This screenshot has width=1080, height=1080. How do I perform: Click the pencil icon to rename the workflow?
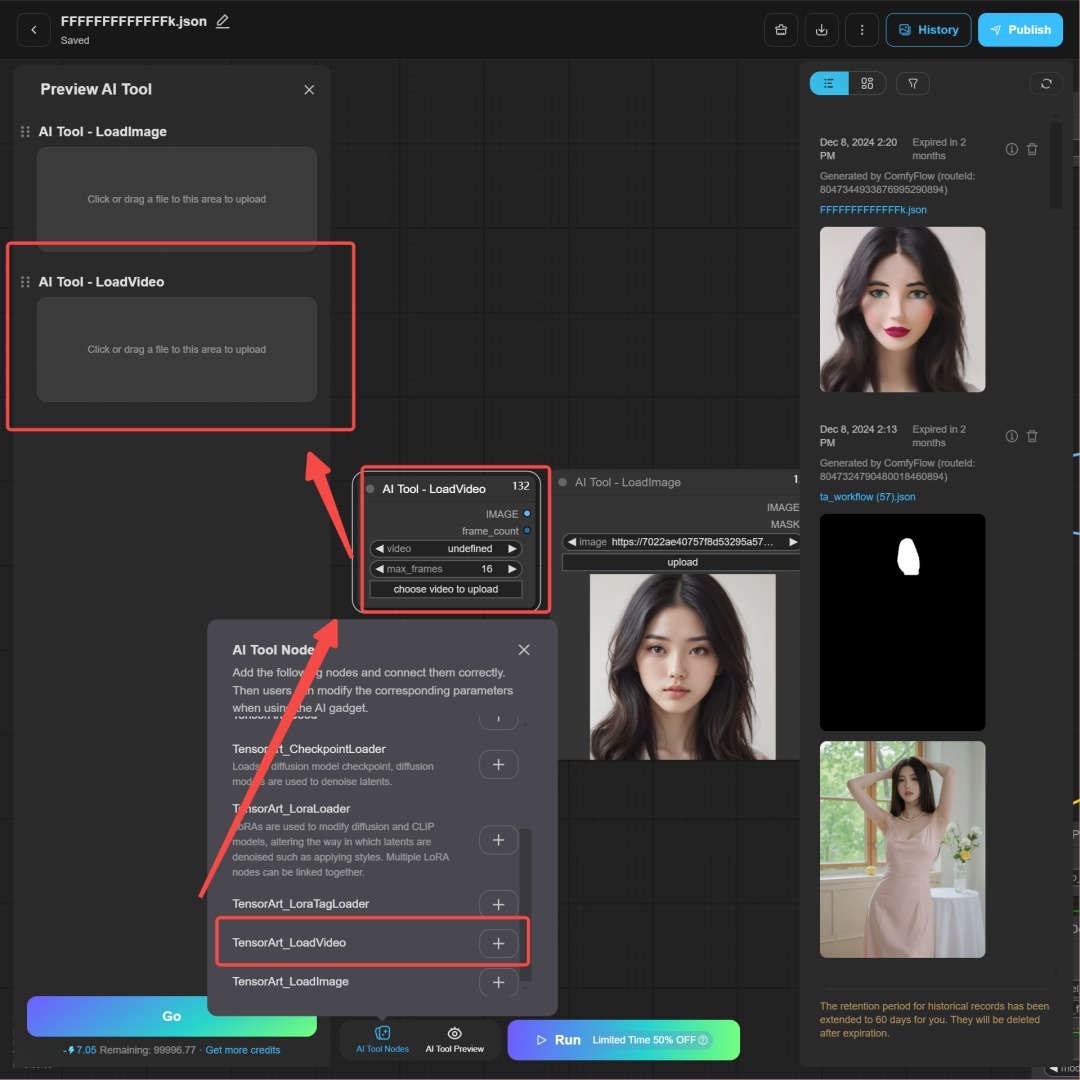pyautogui.click(x=222, y=21)
